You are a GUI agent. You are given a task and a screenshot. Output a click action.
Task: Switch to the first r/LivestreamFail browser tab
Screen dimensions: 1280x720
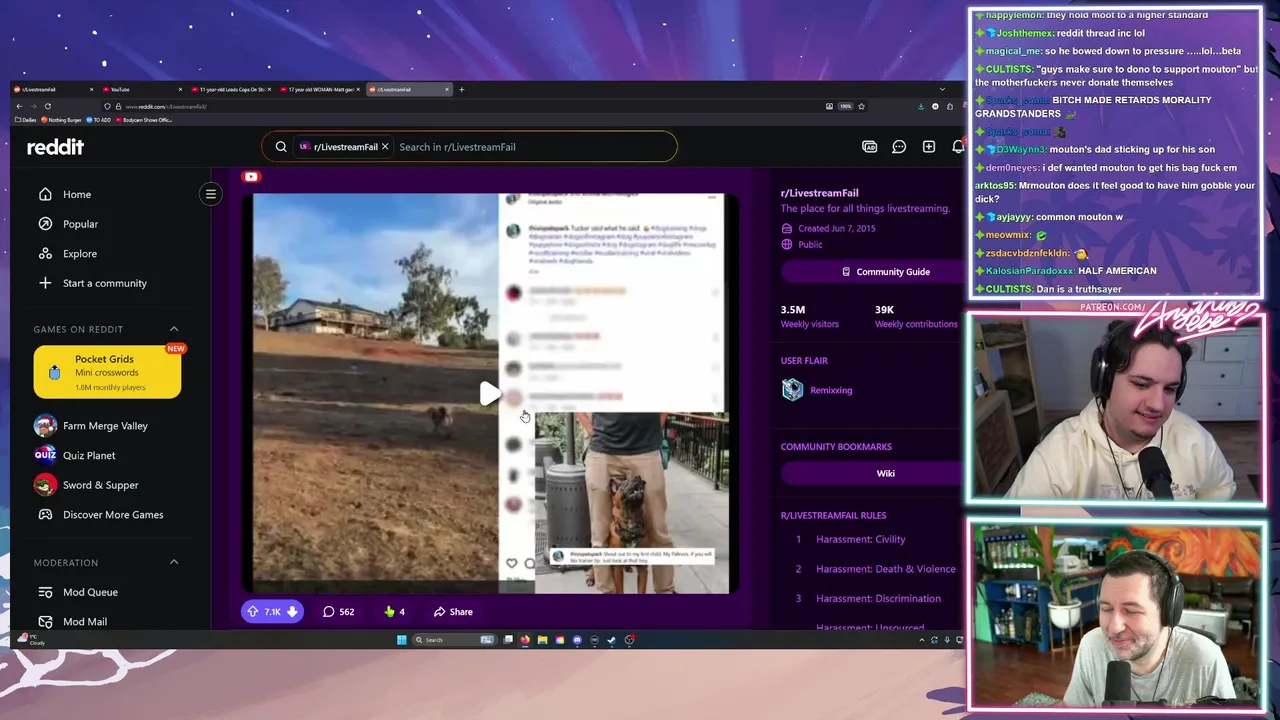50,90
